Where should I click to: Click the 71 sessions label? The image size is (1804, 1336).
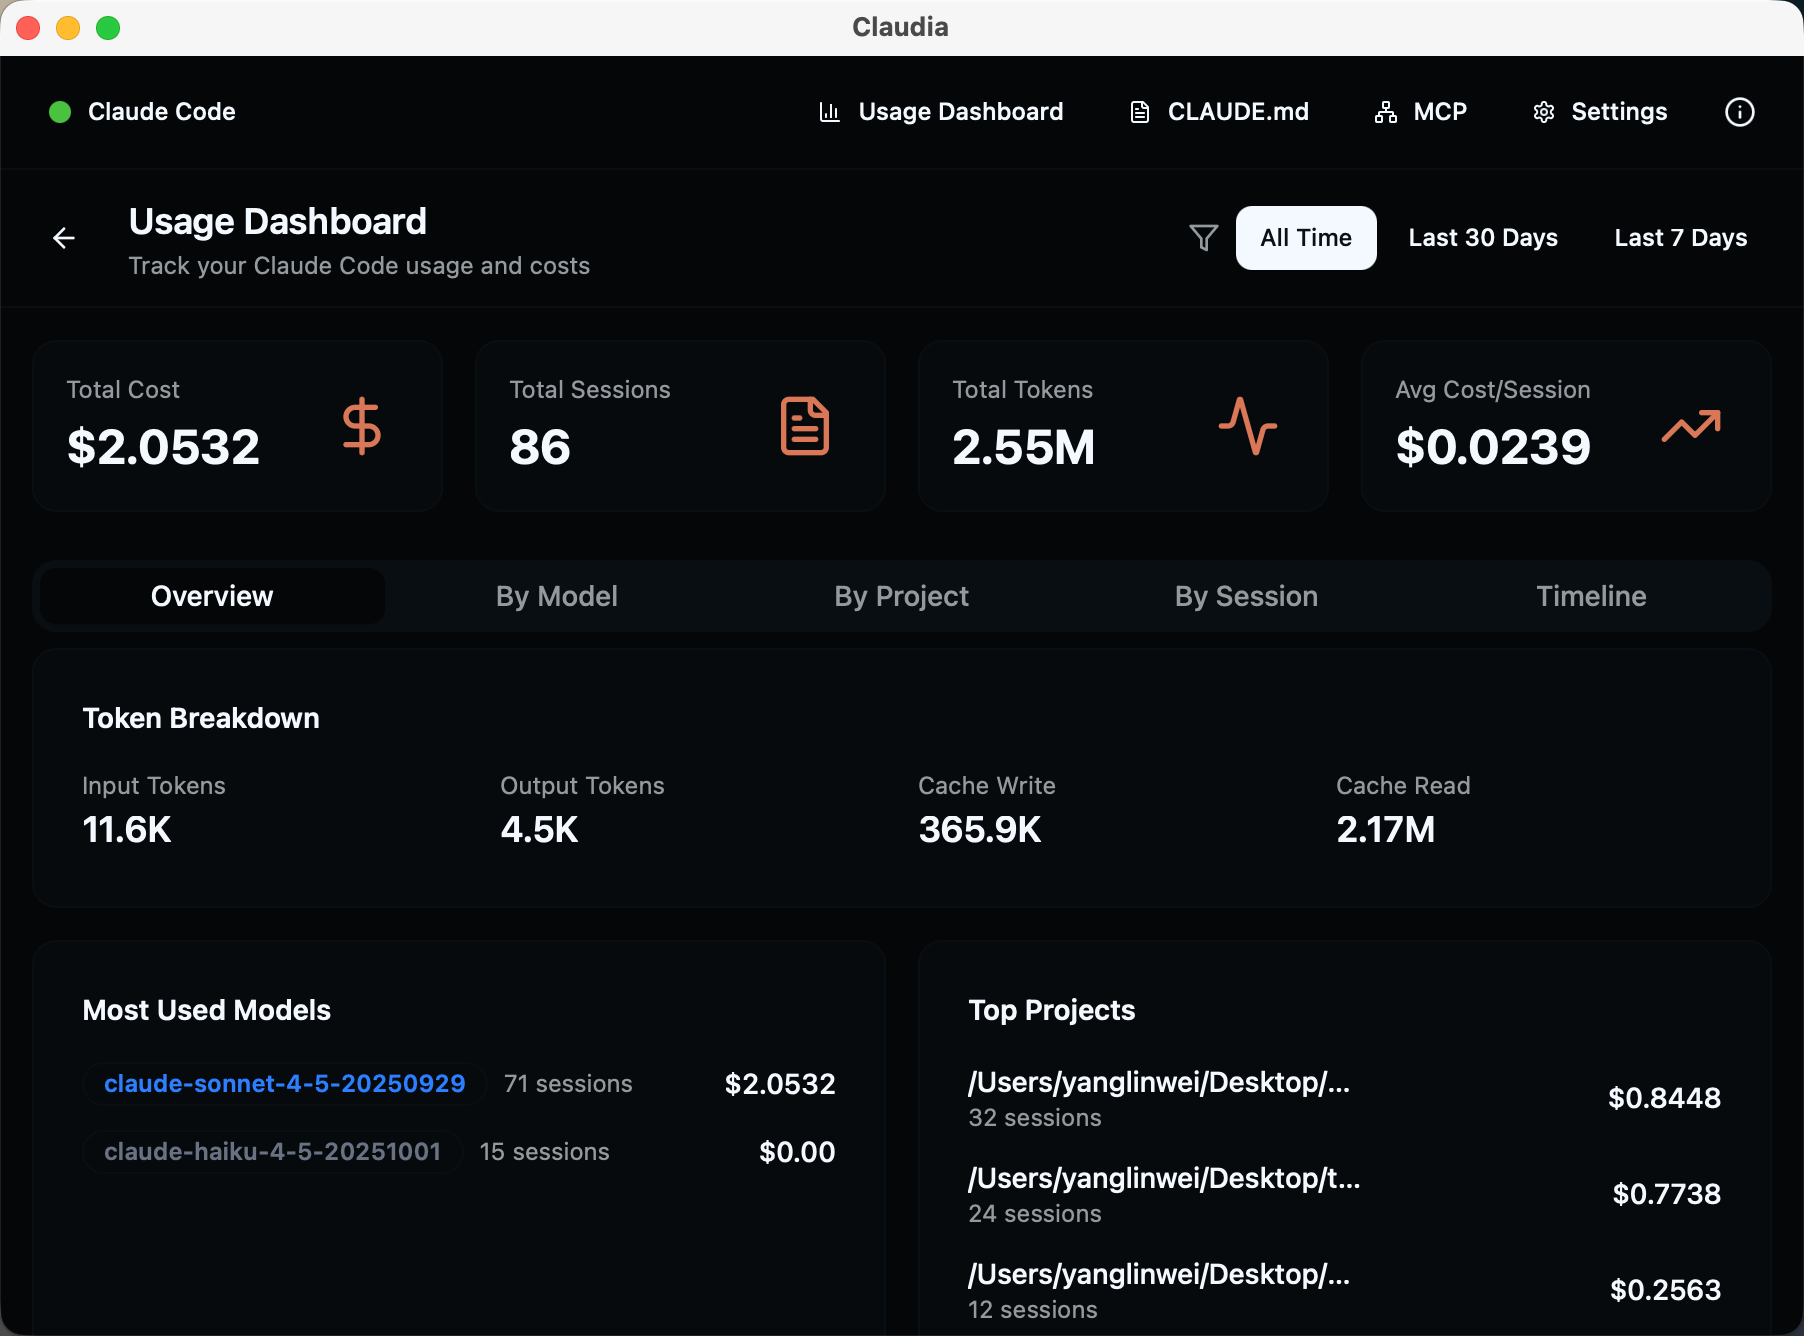568,1084
